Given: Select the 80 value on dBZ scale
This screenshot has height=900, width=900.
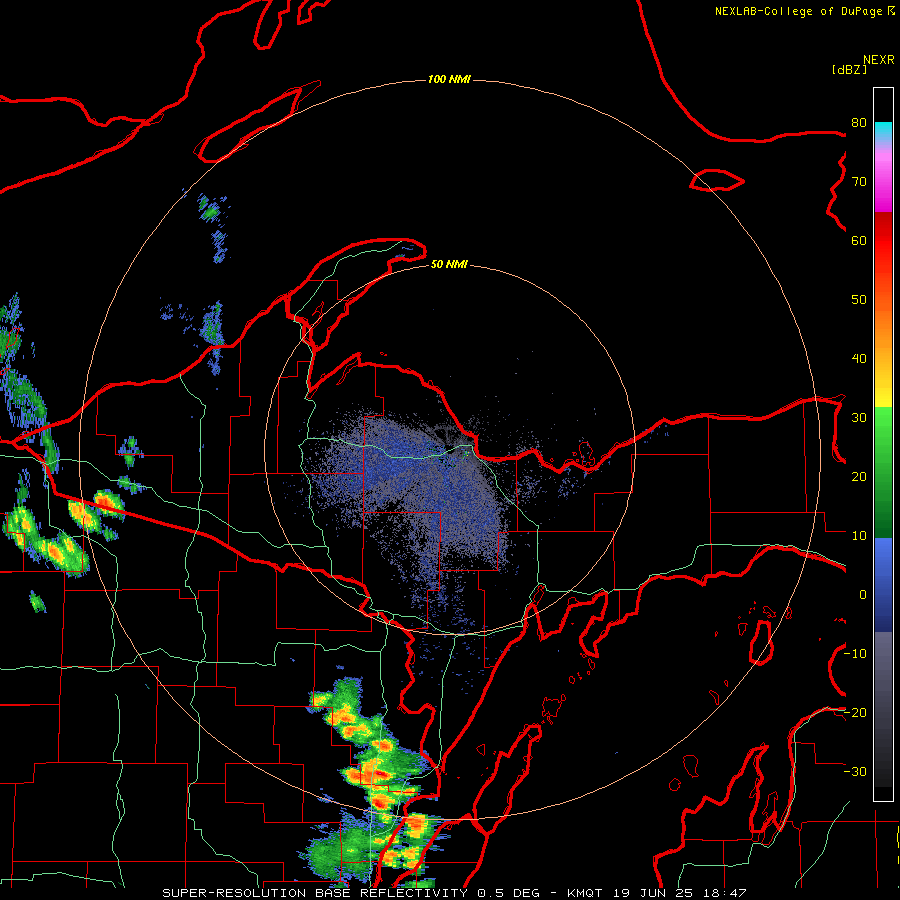Looking at the screenshot, I should tap(859, 123).
